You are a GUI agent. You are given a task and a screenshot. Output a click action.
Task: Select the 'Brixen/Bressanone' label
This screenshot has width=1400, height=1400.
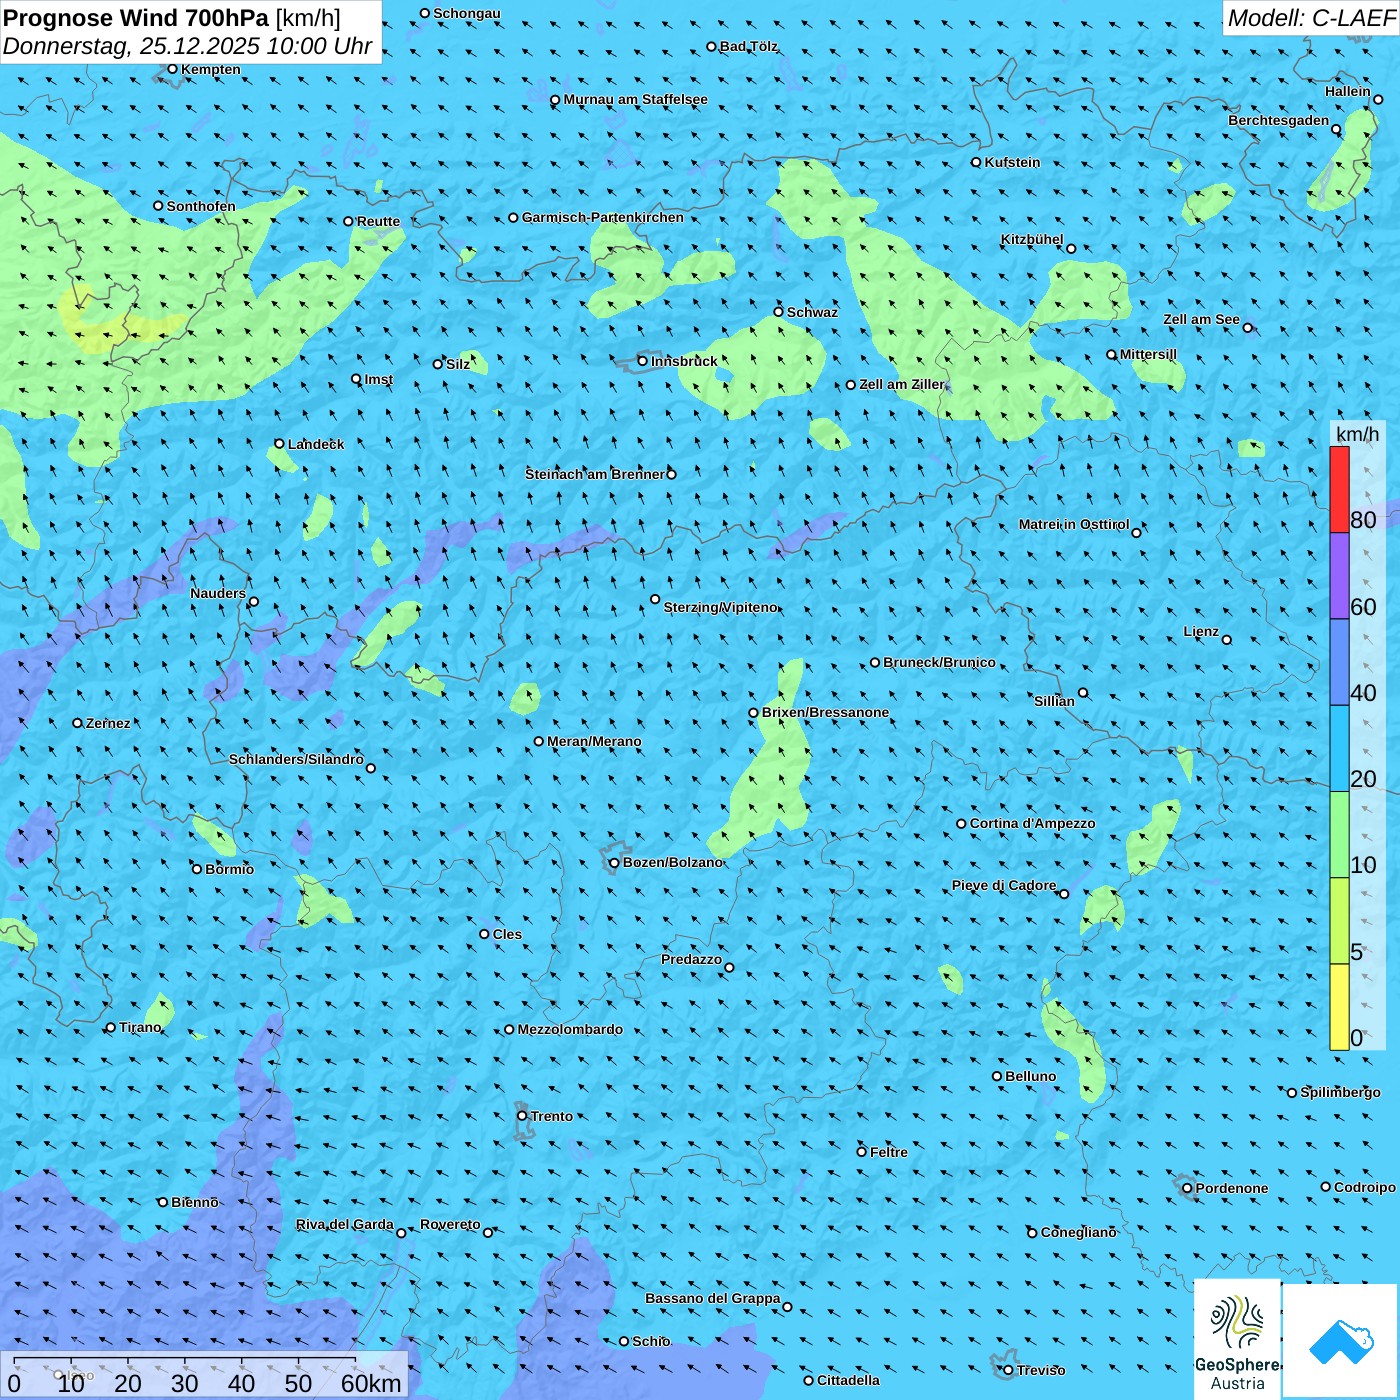pos(825,712)
